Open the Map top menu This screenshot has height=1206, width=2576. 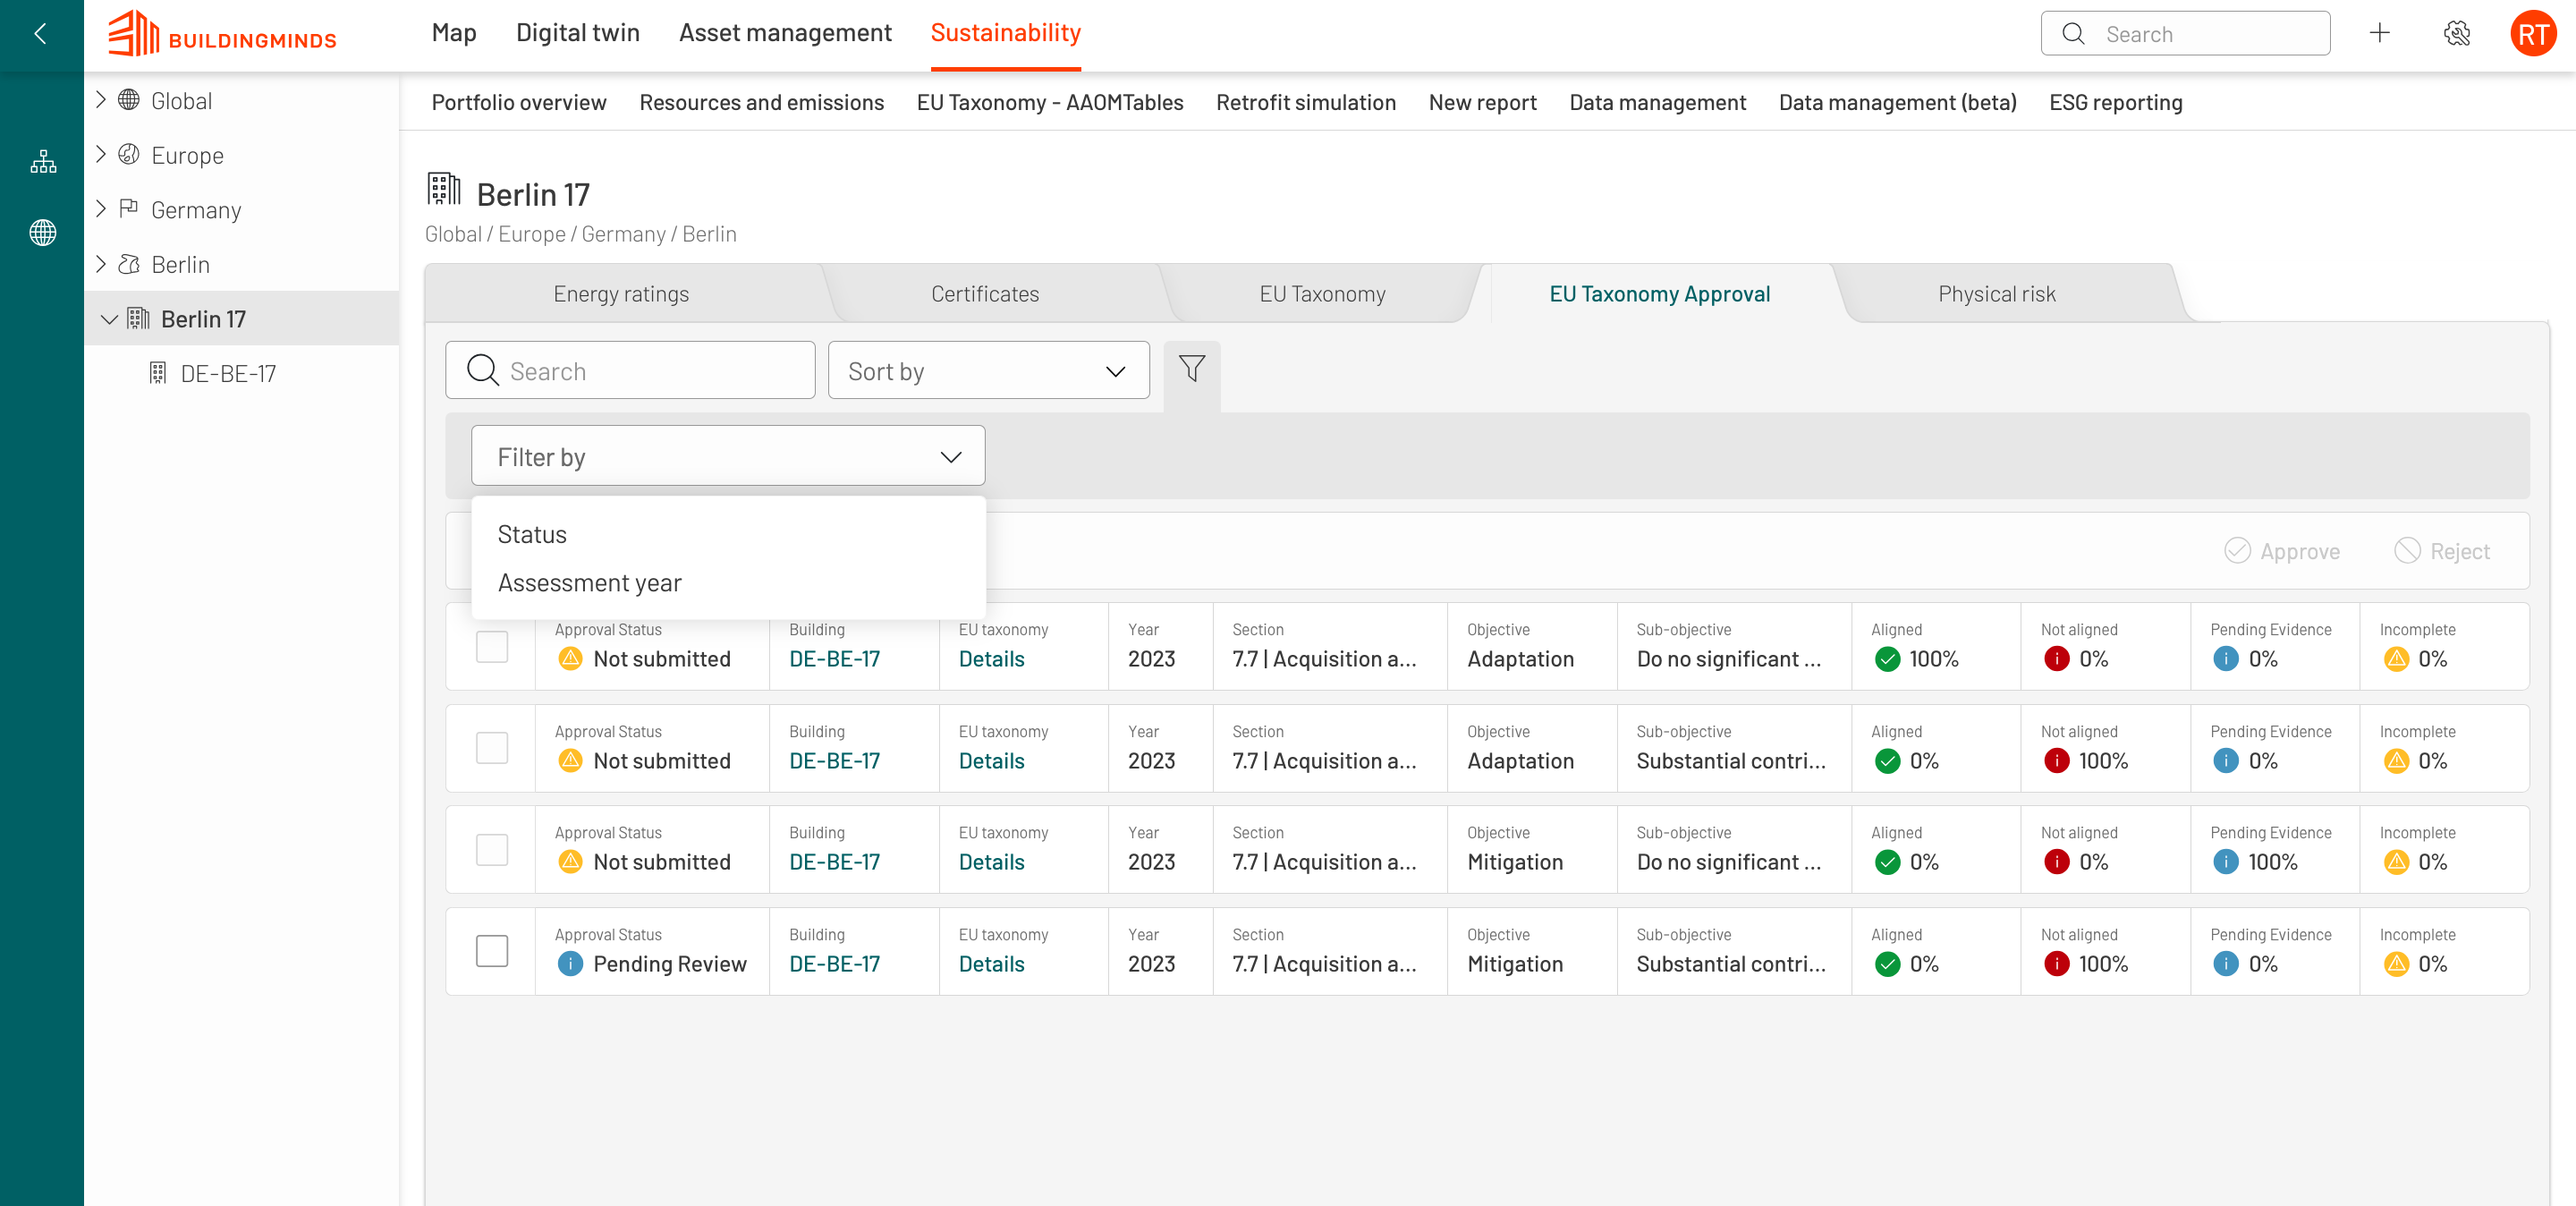(x=454, y=33)
